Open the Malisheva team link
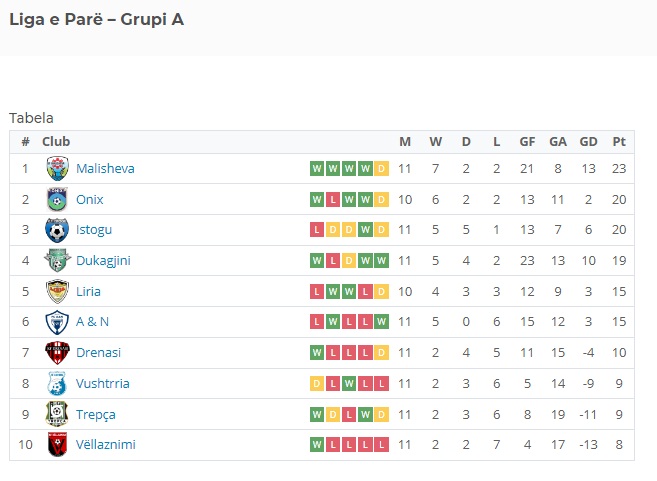 (x=105, y=168)
